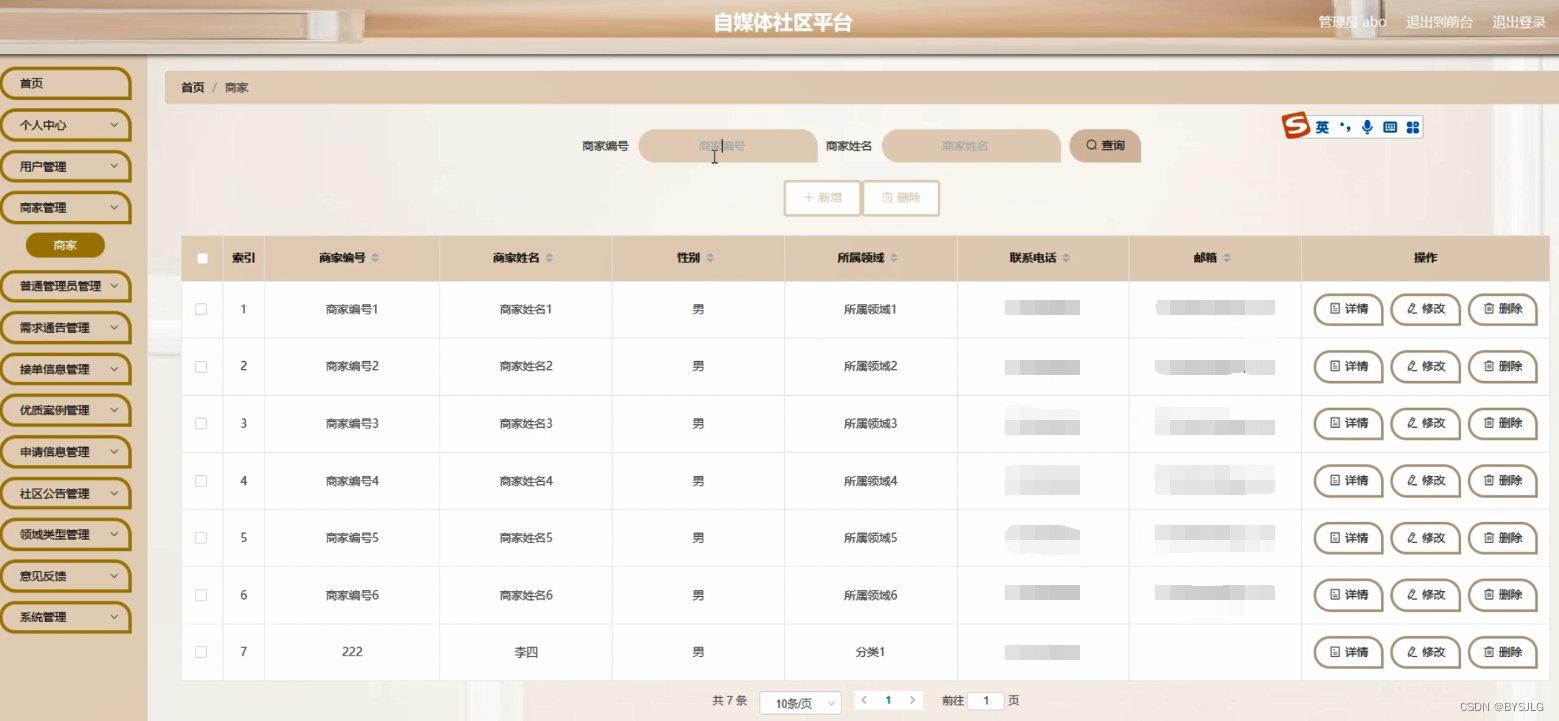Open the 领域类型管理 menu
1559x721 pixels.
click(65, 534)
